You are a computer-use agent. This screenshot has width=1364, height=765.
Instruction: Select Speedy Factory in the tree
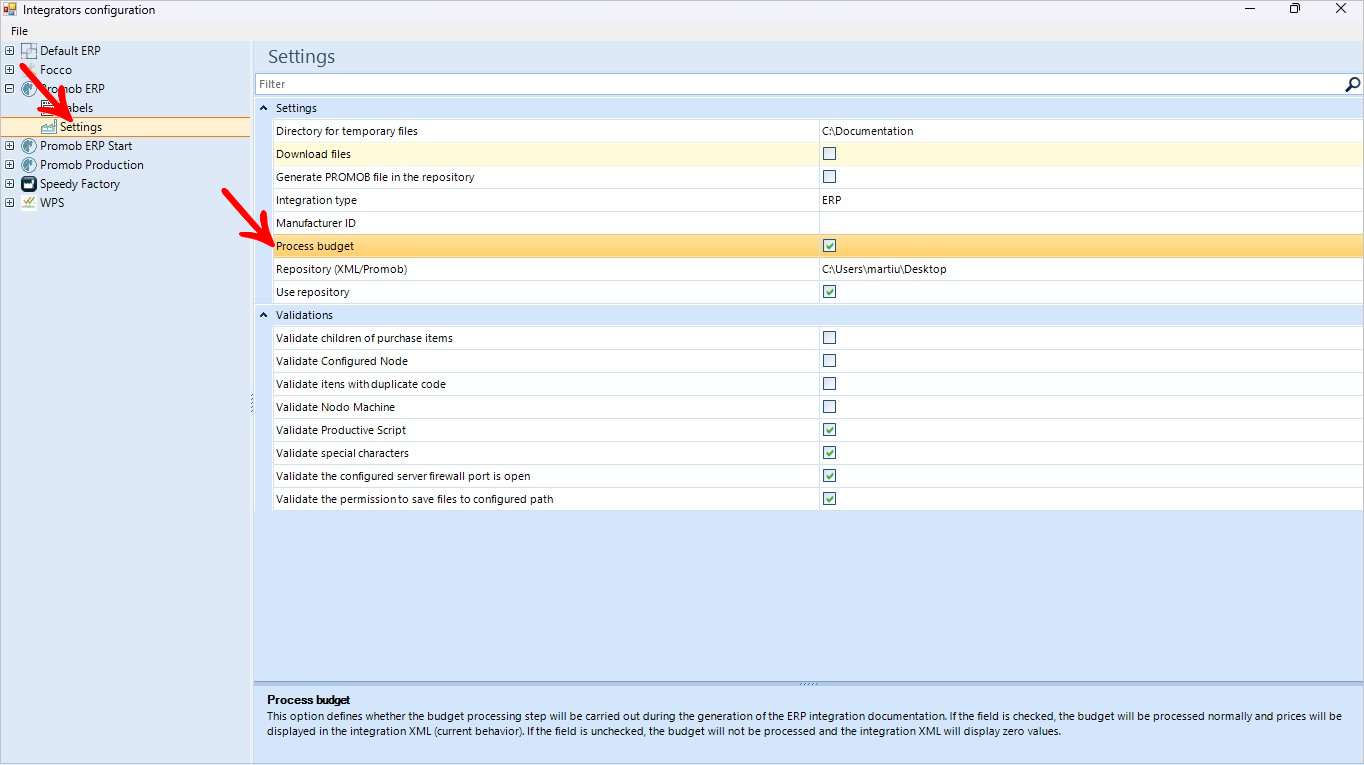pyautogui.click(x=80, y=184)
